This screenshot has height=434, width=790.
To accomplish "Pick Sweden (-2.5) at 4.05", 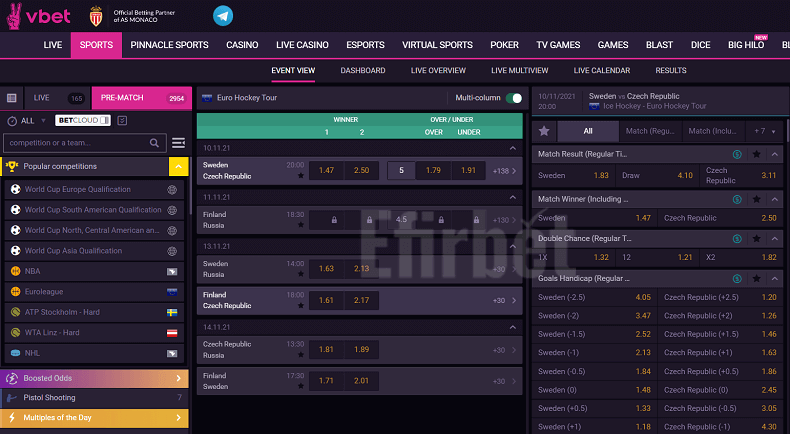I will point(595,297).
